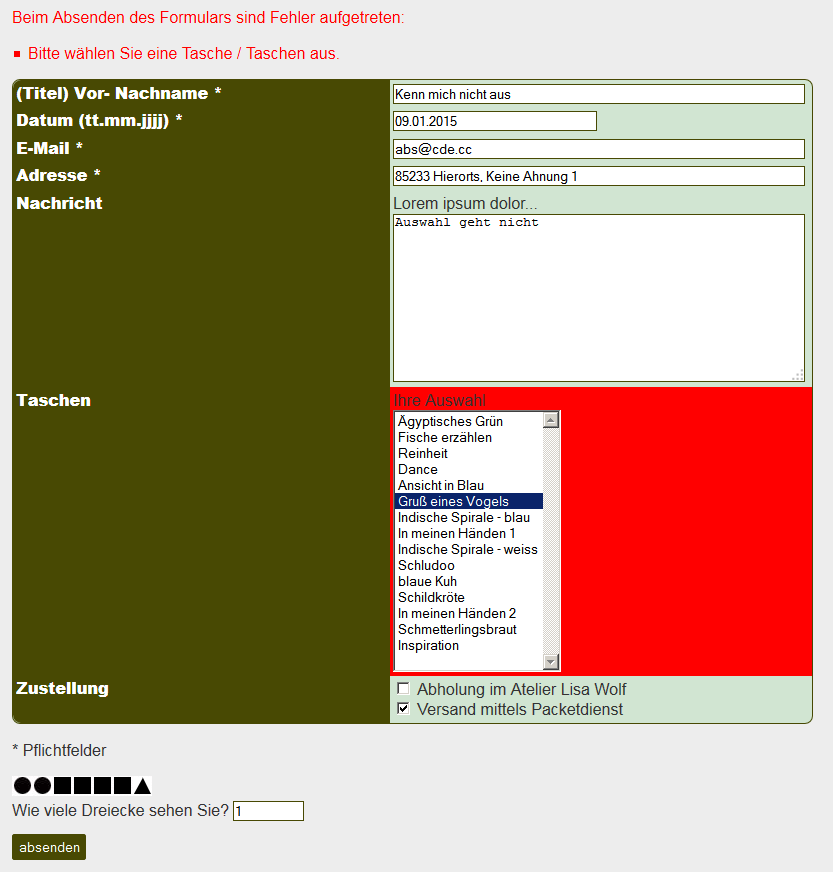Image resolution: width=833 pixels, height=872 pixels.
Task: Check Abholung im Atelier Lisa Wolf
Action: pos(403,688)
